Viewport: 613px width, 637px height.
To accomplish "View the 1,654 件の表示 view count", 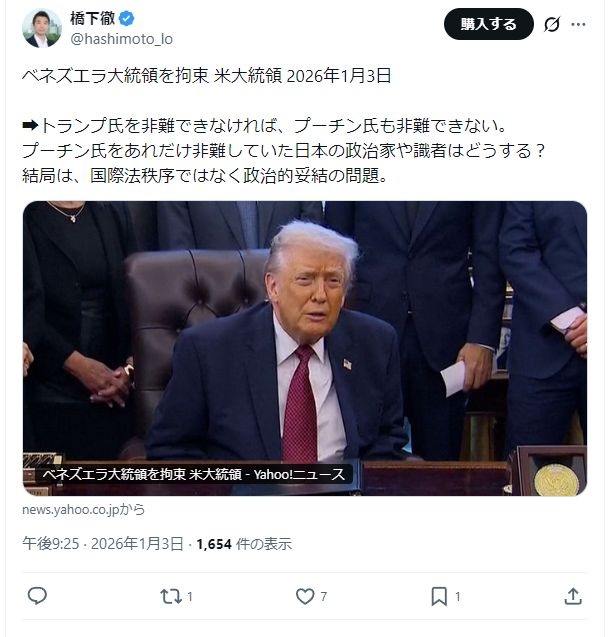I will (244, 544).
